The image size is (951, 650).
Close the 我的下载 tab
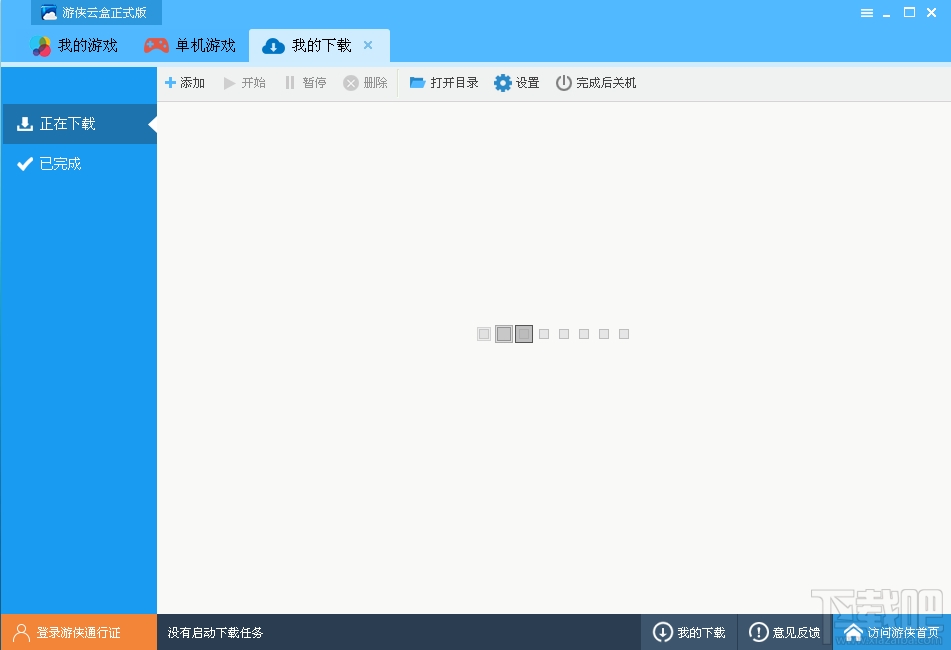click(367, 45)
